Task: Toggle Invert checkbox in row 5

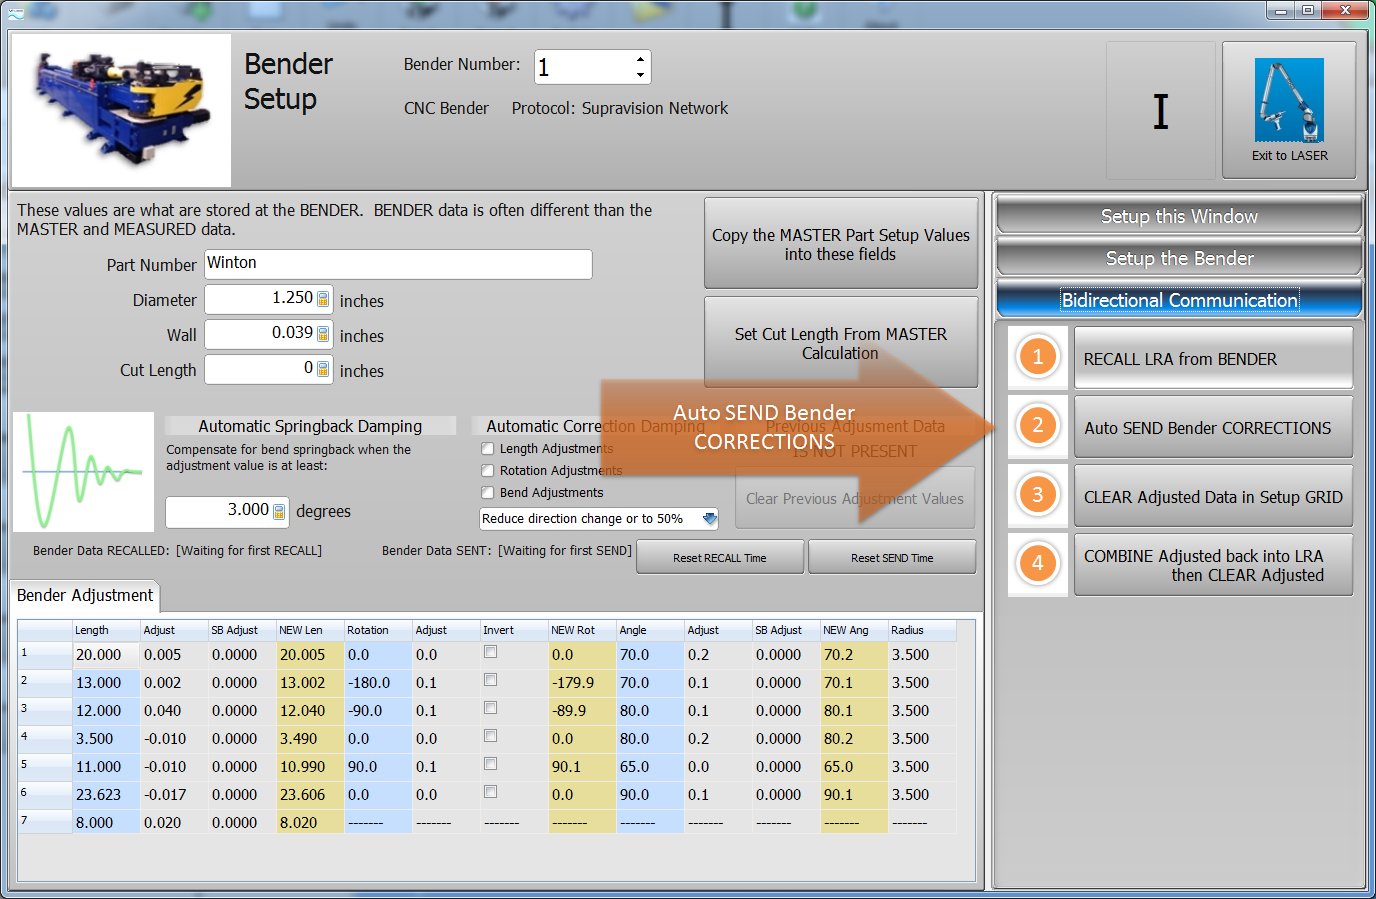Action: (x=490, y=764)
